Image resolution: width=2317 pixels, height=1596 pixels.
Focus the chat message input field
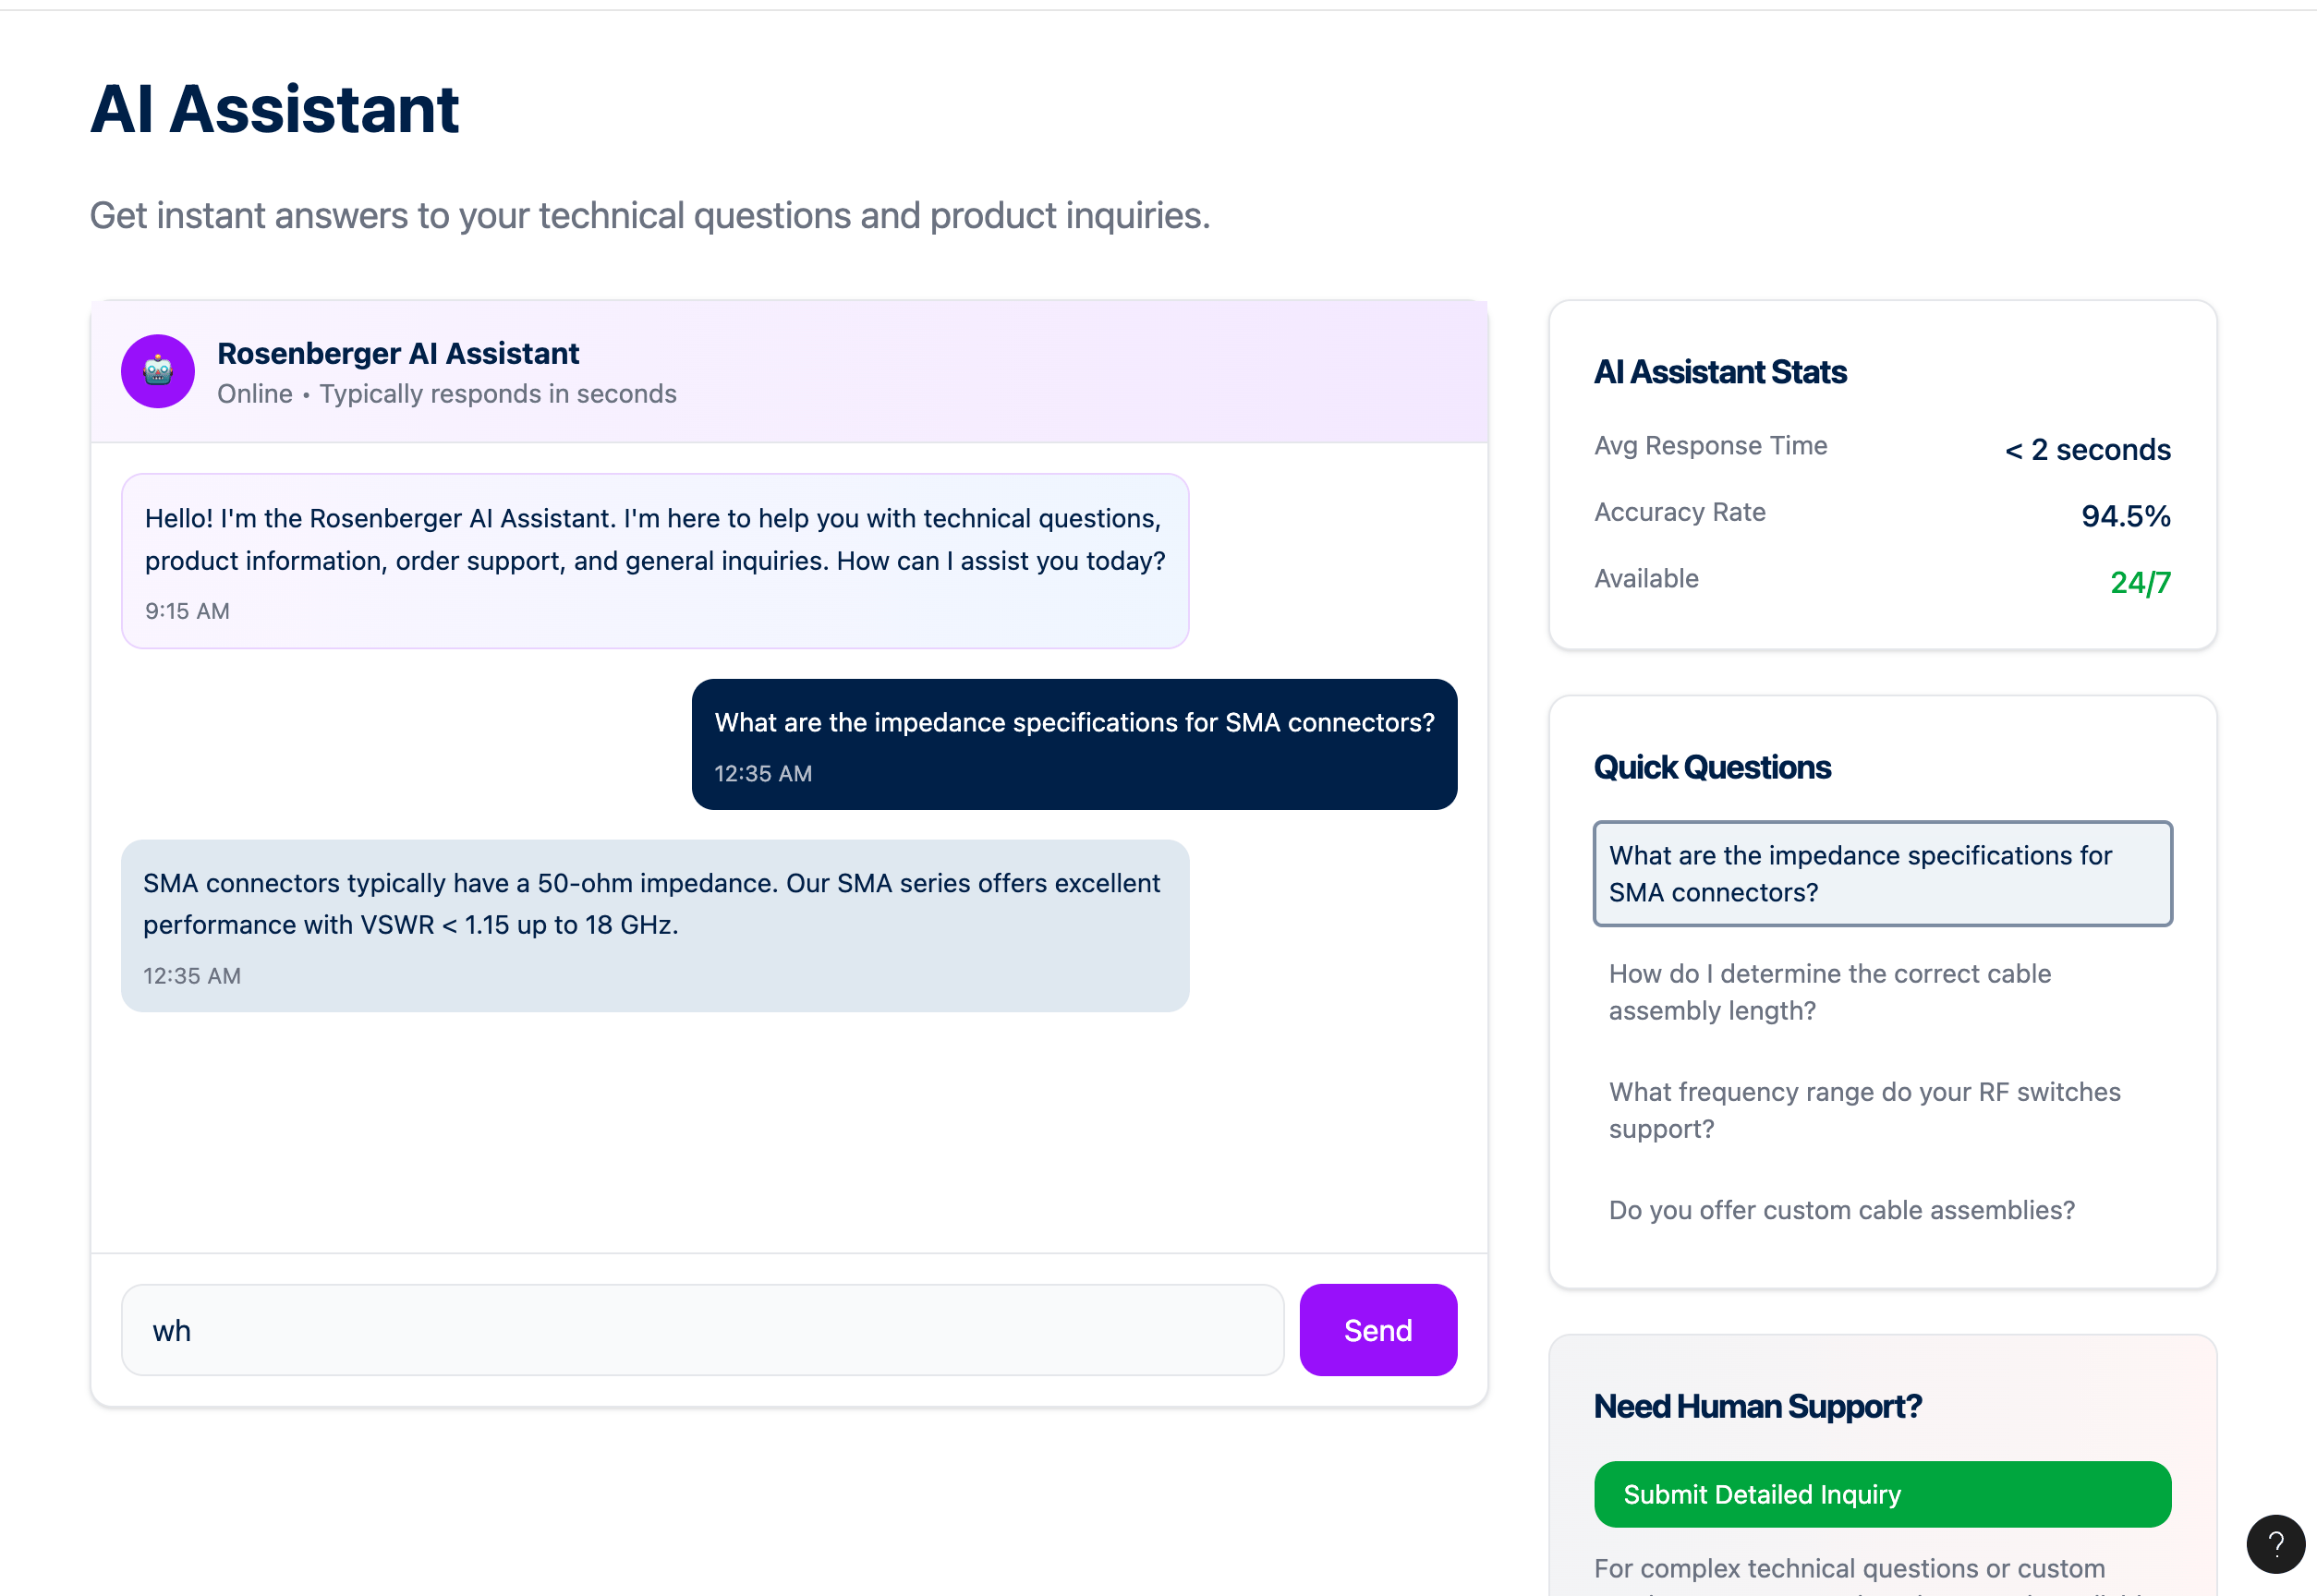coord(702,1330)
